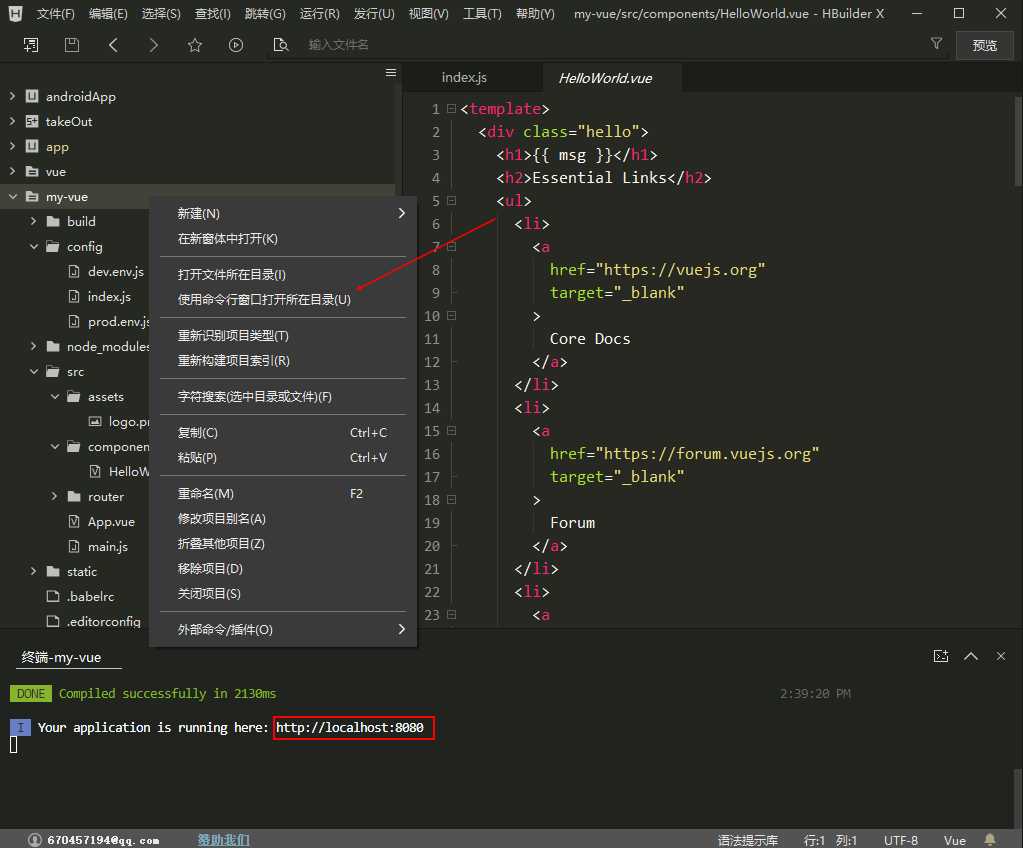1023x848 pixels.
Task: Open the 文件(F) menu
Action: [55, 13]
